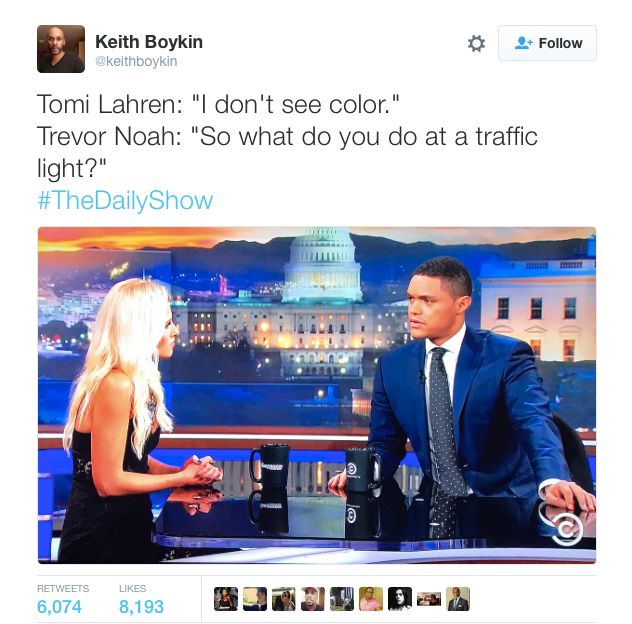The width and height of the screenshot is (632, 624).
Task: Click the fifth liker avatar showing a window
Action: (x=342, y=599)
